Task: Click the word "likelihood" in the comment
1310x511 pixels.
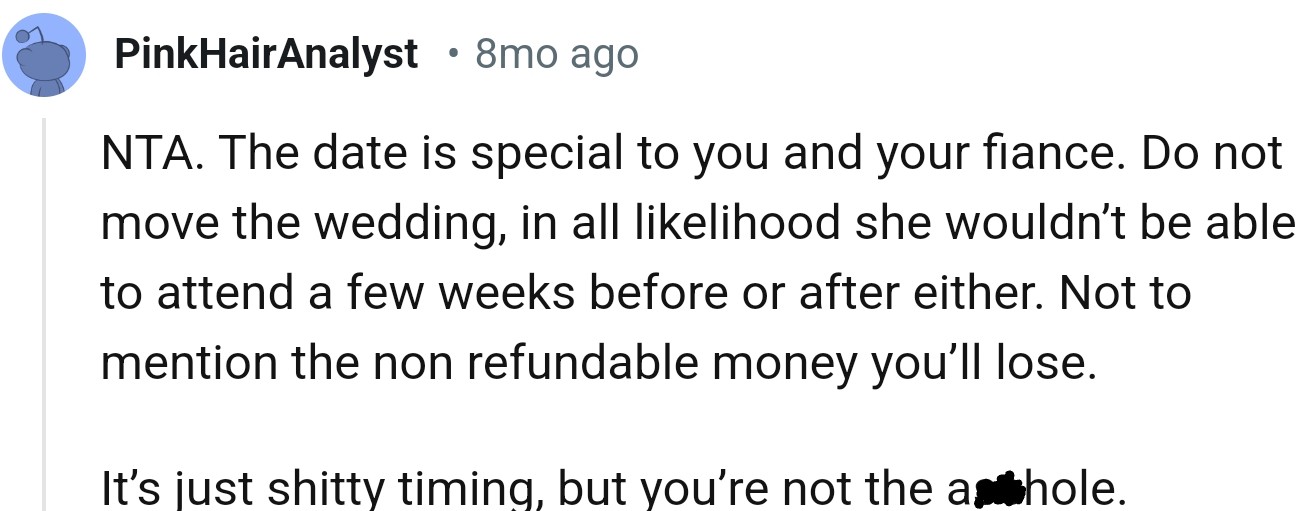Action: pyautogui.click(x=737, y=222)
